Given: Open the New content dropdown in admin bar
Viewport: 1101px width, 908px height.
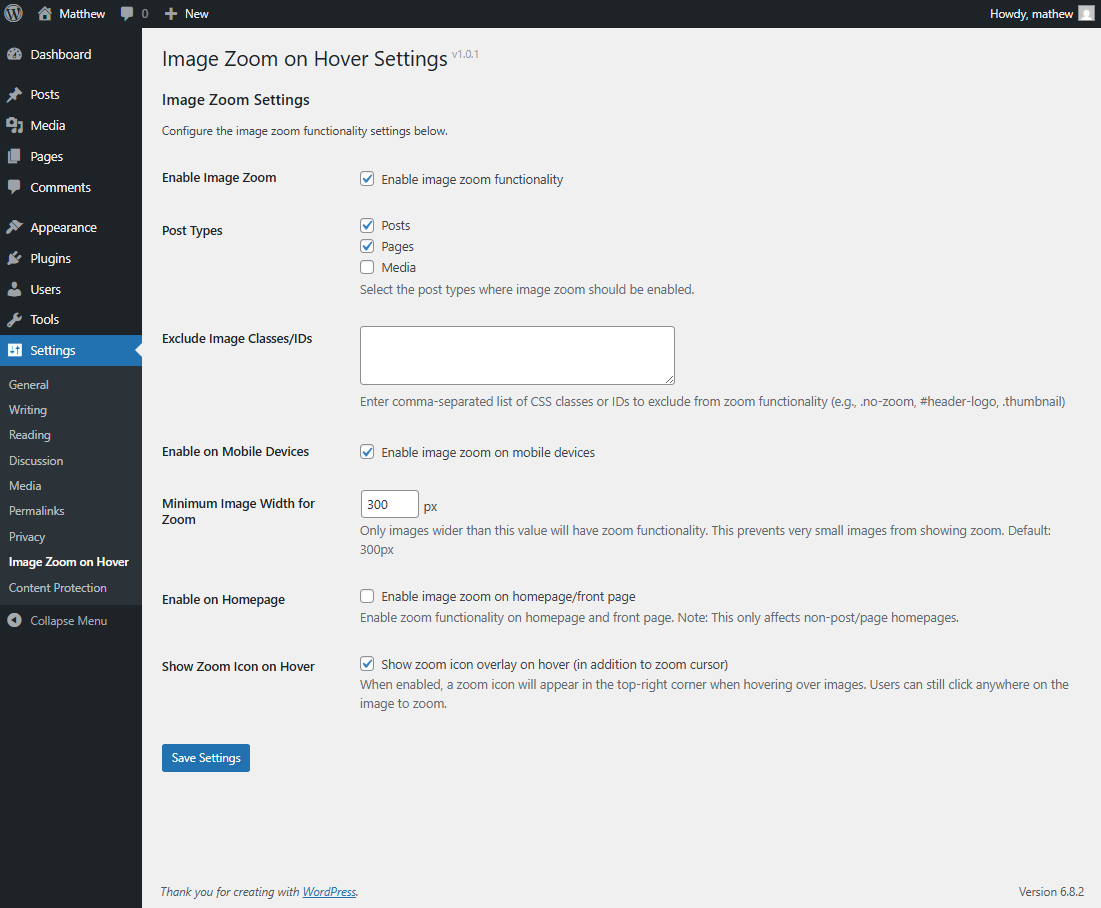Looking at the screenshot, I should [187, 14].
